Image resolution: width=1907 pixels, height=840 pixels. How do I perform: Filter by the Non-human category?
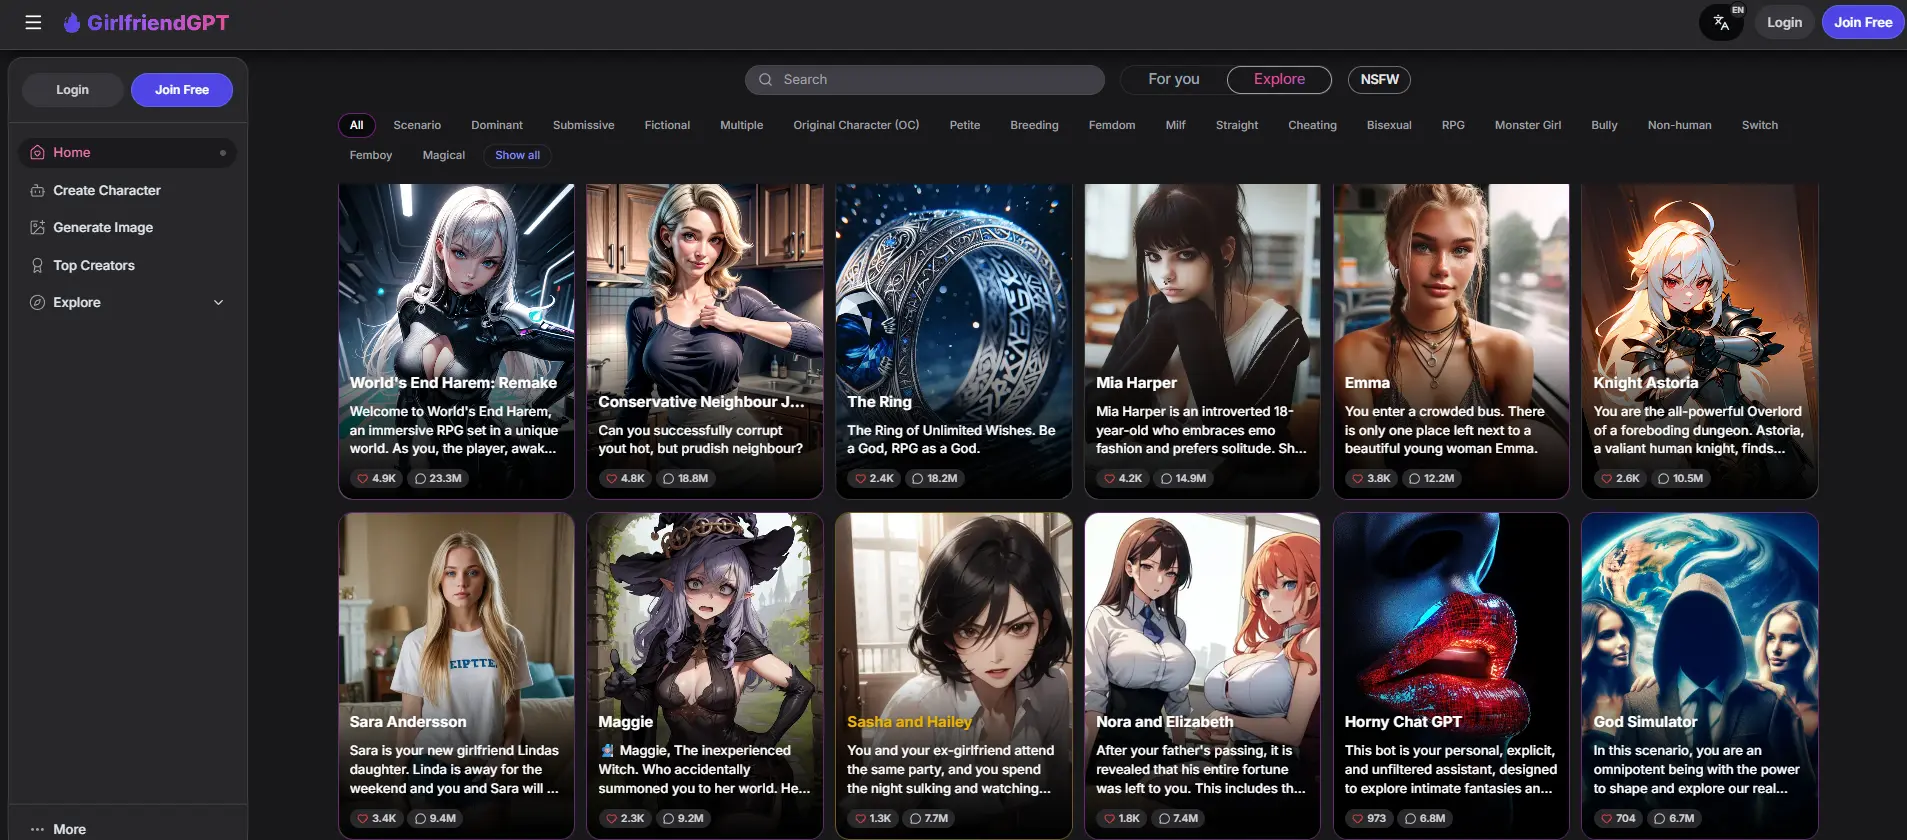[x=1679, y=125]
